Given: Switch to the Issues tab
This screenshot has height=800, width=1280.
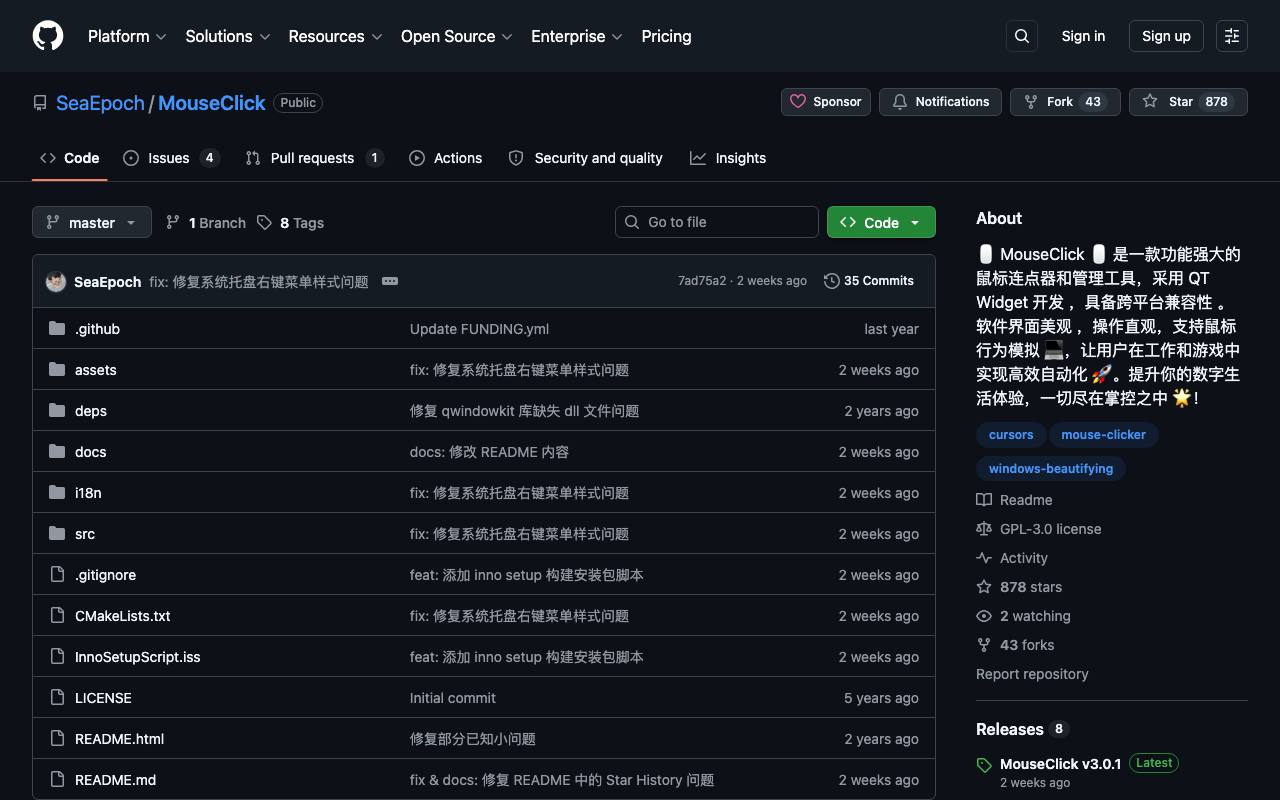Looking at the screenshot, I should tap(171, 158).
